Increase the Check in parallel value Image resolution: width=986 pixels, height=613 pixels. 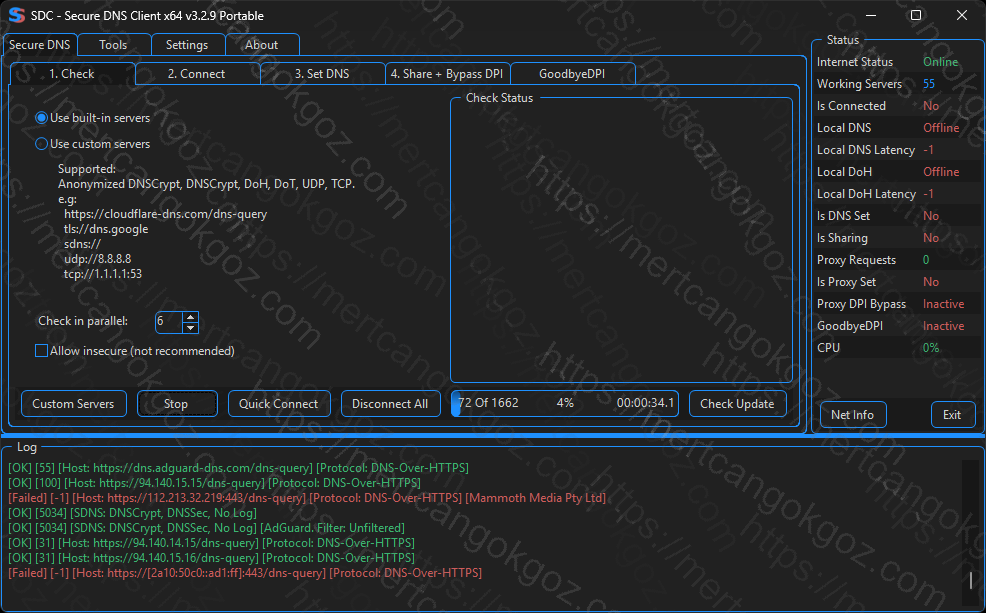pyautogui.click(x=191, y=316)
